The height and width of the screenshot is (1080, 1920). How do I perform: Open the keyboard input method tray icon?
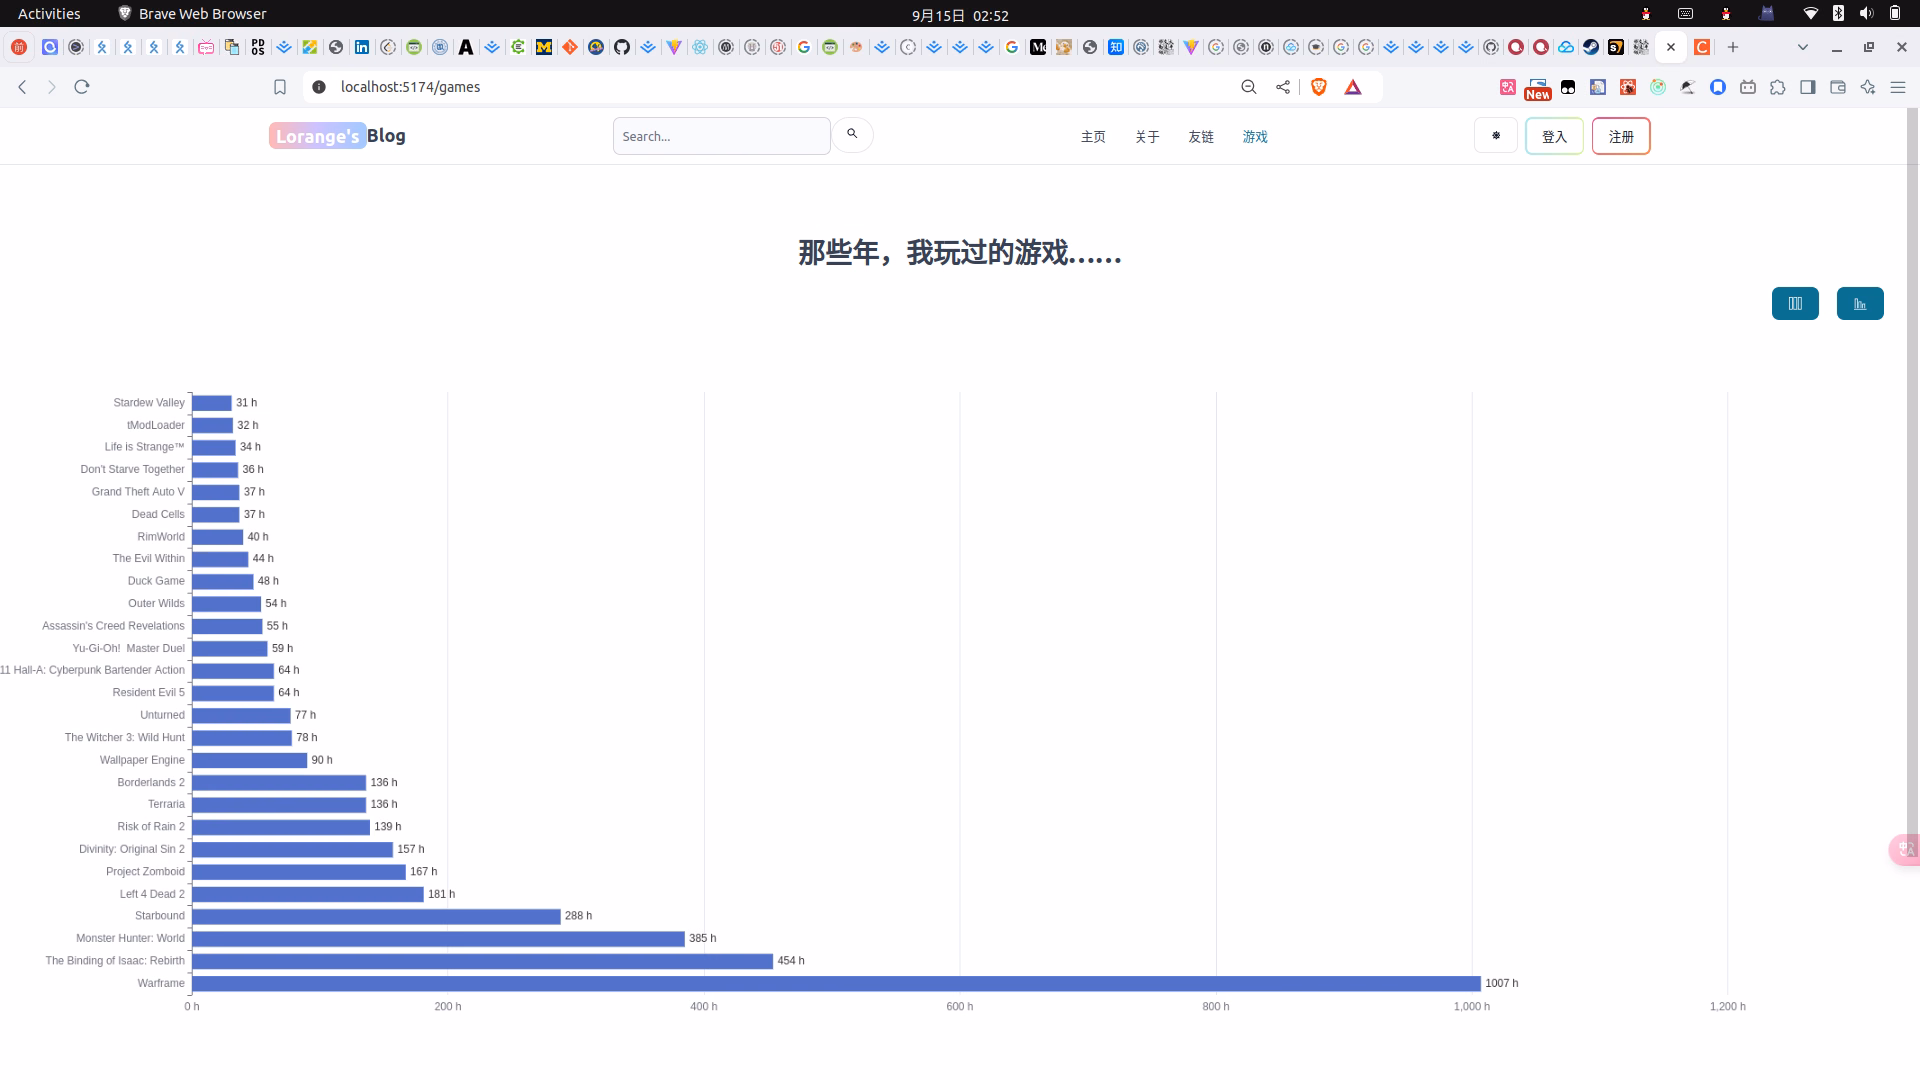(x=1685, y=14)
